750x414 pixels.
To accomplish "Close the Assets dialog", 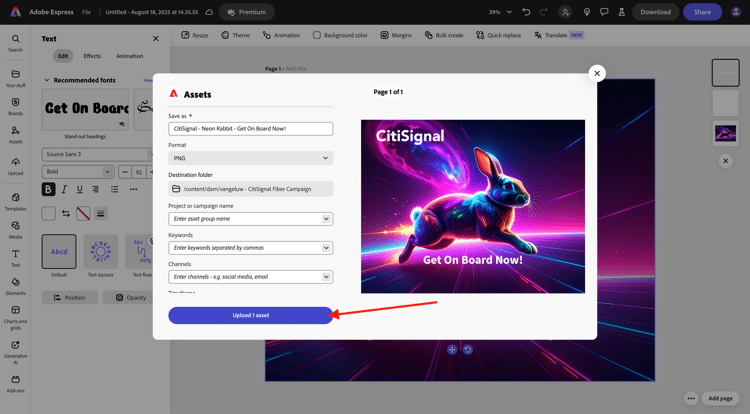I will pyautogui.click(x=597, y=73).
